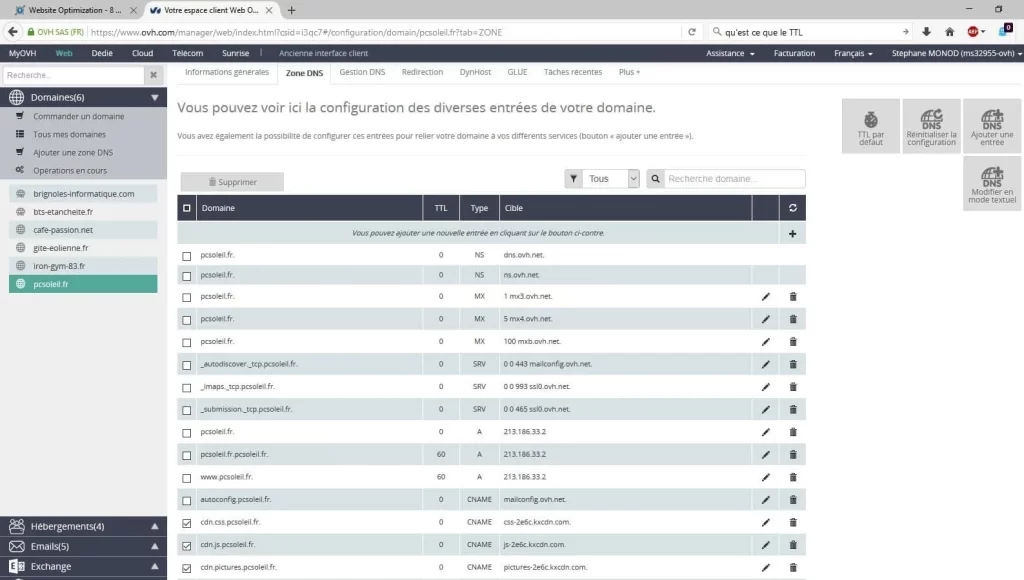Open Cloud in top navigation

click(x=142, y=53)
